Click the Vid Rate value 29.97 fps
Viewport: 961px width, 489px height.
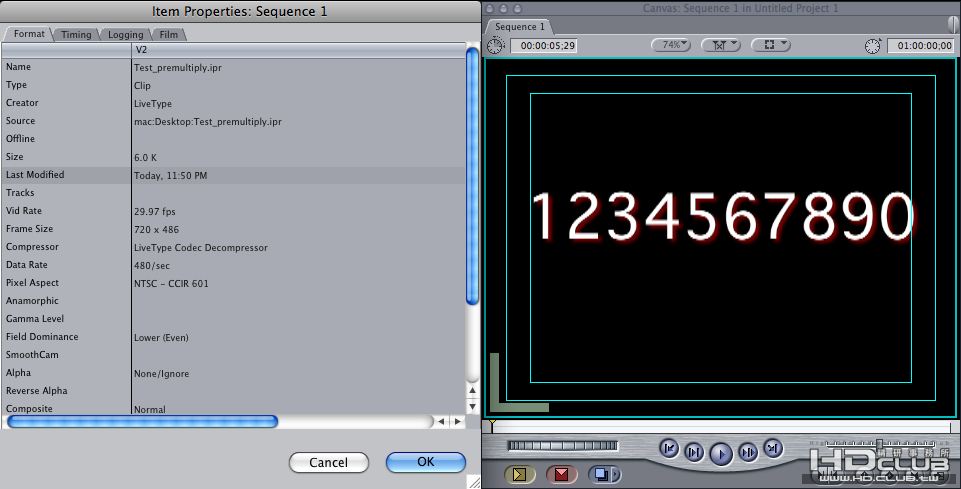tap(154, 211)
